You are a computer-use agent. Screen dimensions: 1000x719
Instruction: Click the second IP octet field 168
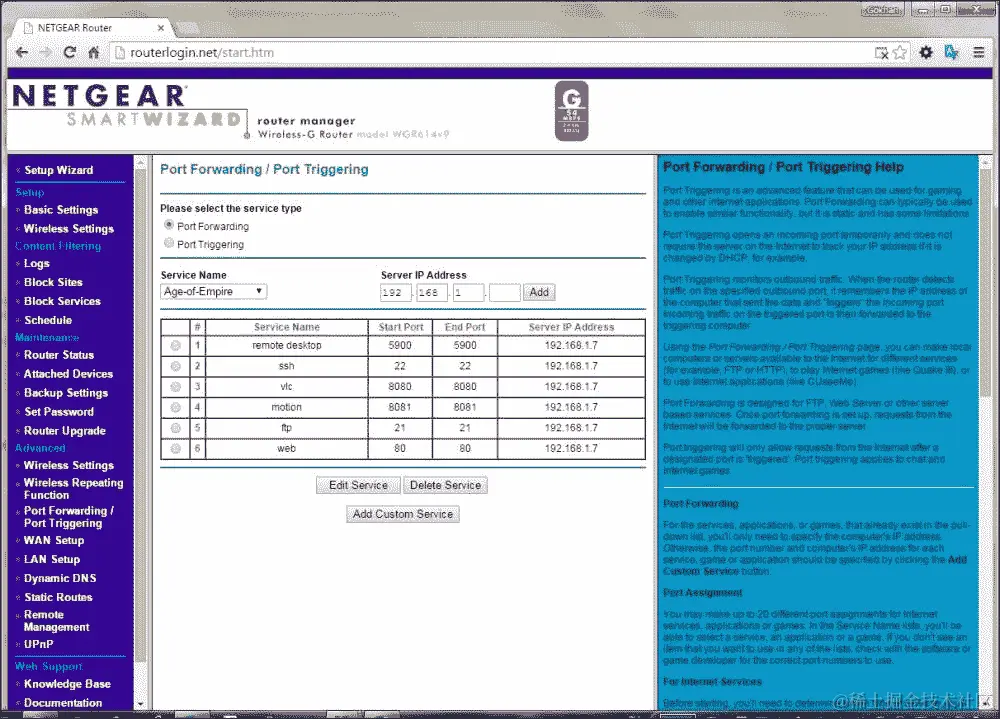432,292
